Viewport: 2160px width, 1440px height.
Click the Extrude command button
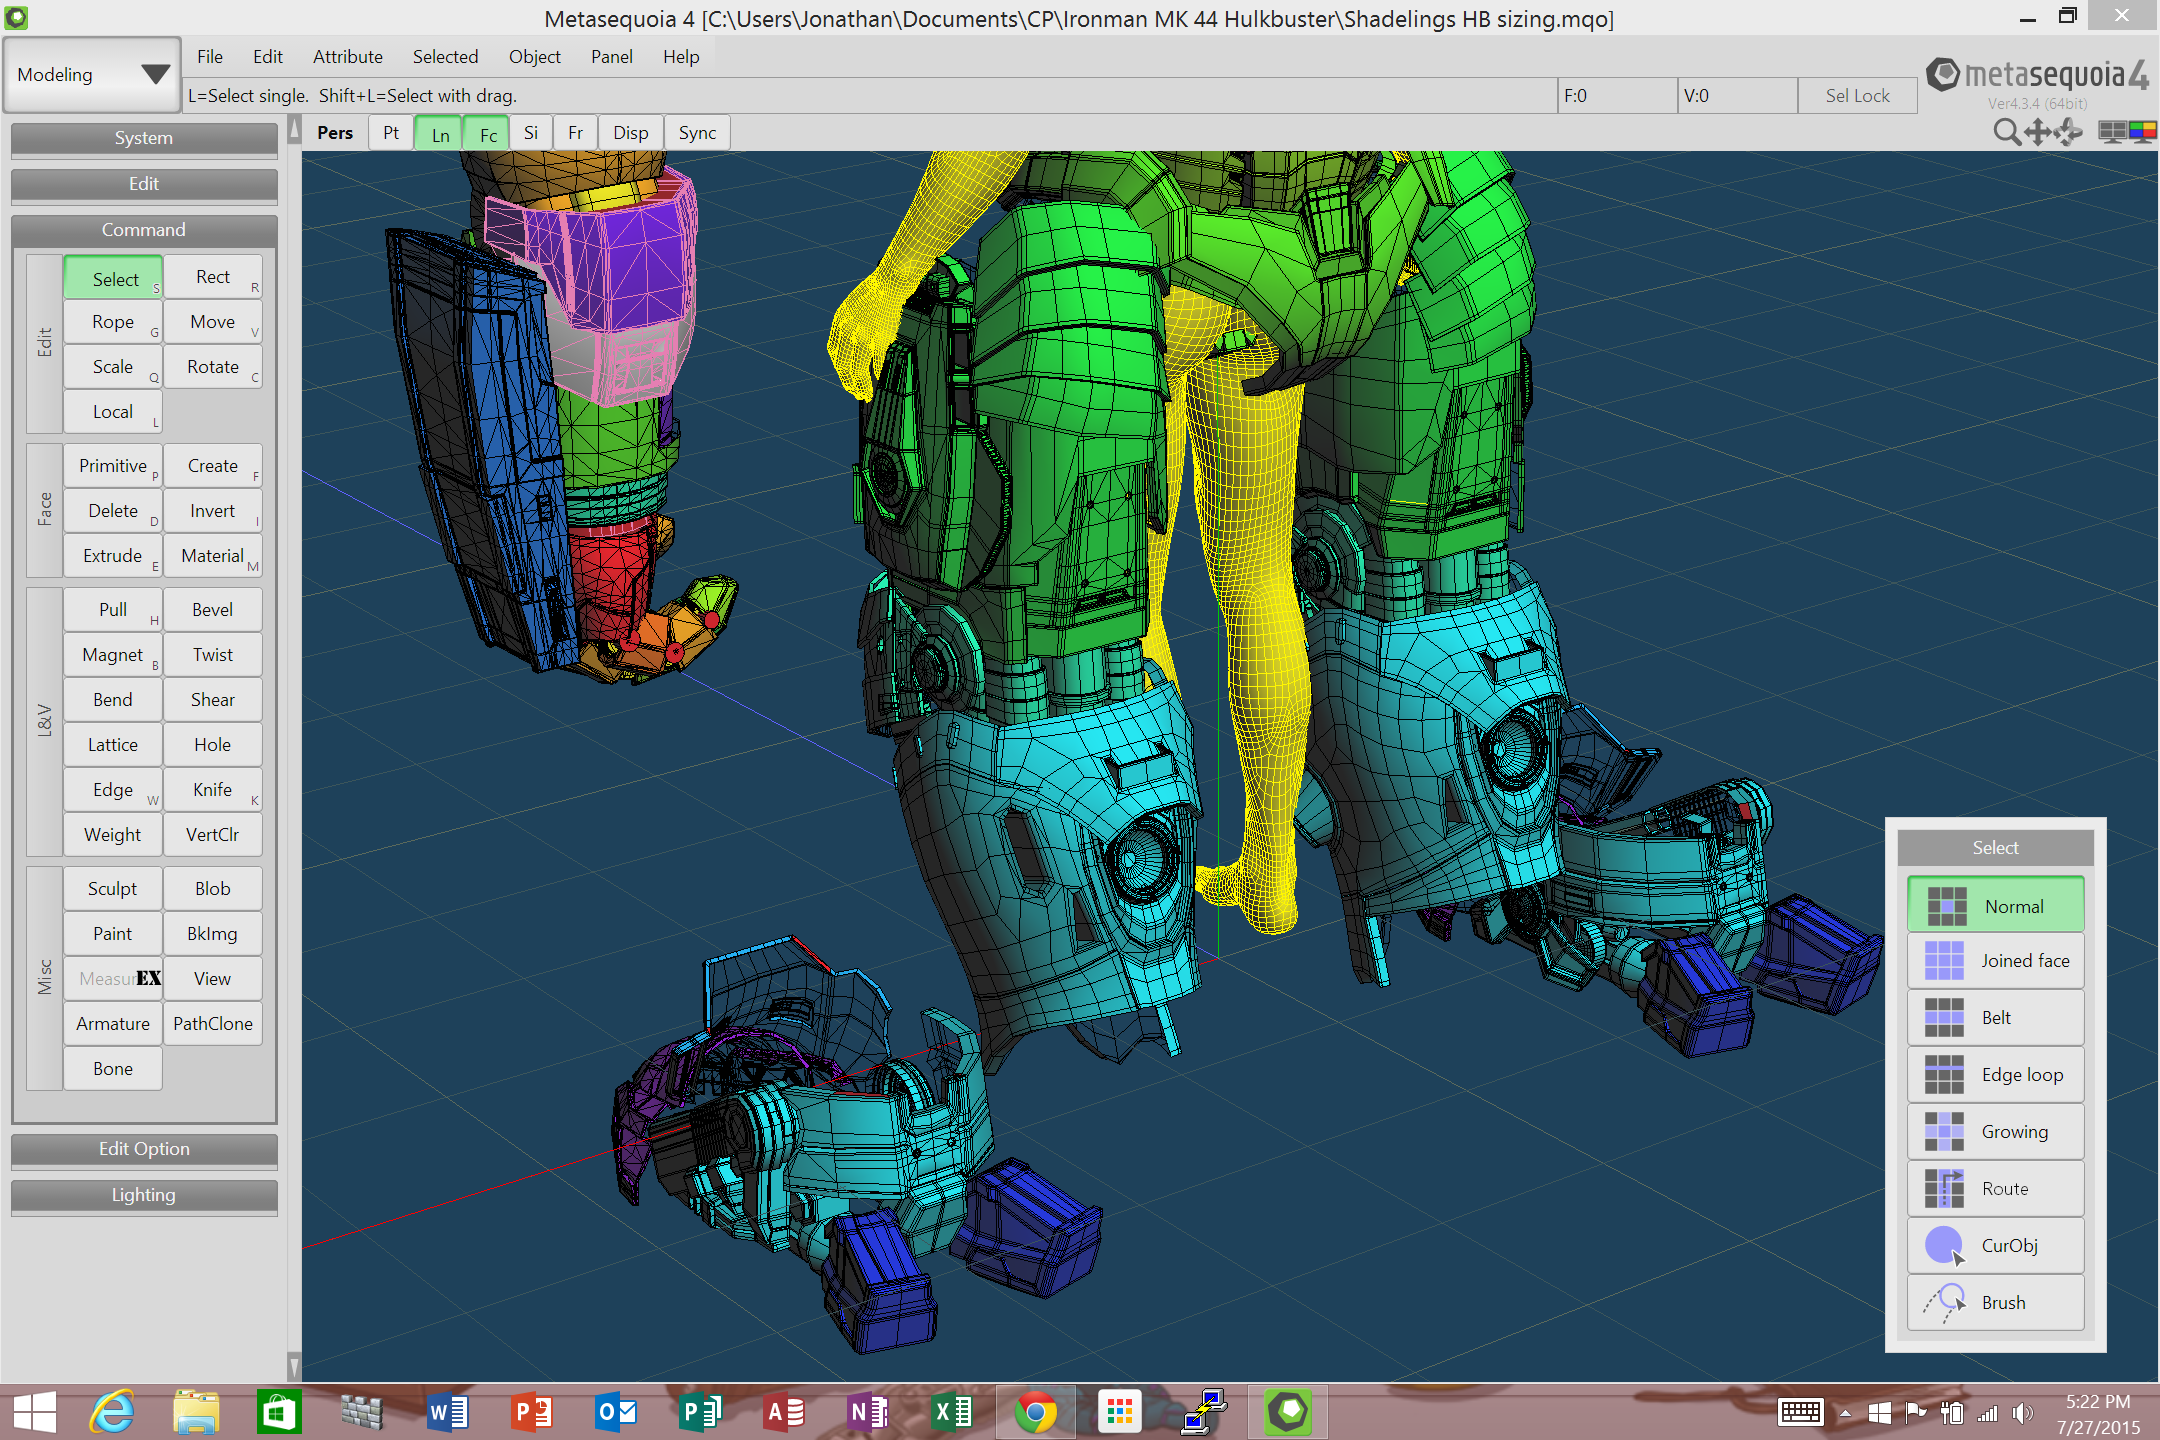pos(113,556)
